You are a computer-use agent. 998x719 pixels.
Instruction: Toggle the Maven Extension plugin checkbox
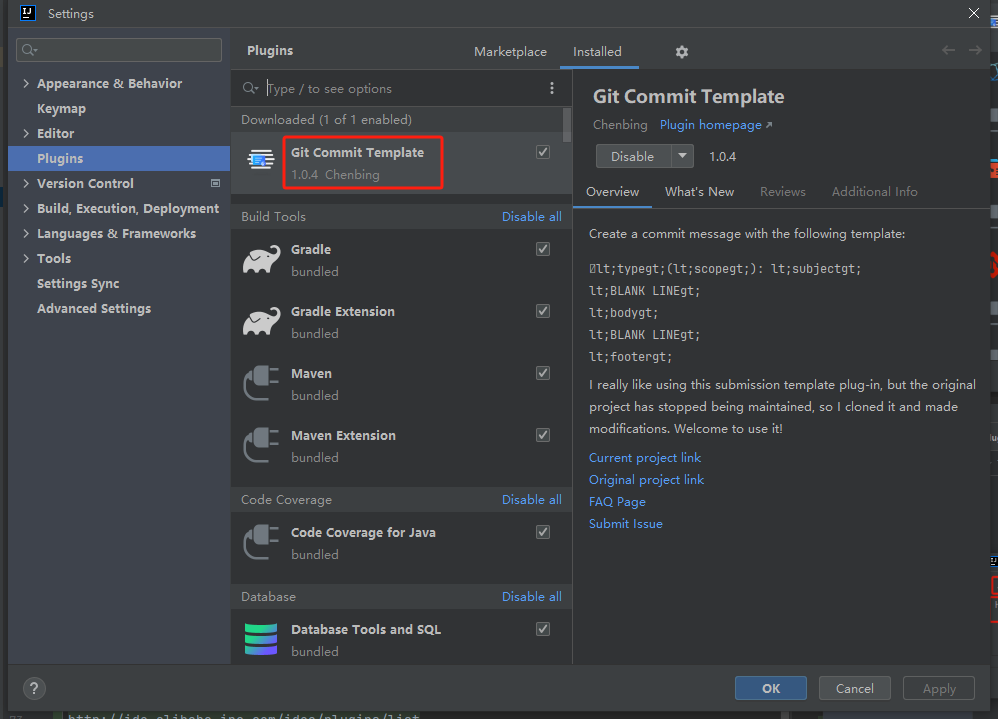pos(543,435)
